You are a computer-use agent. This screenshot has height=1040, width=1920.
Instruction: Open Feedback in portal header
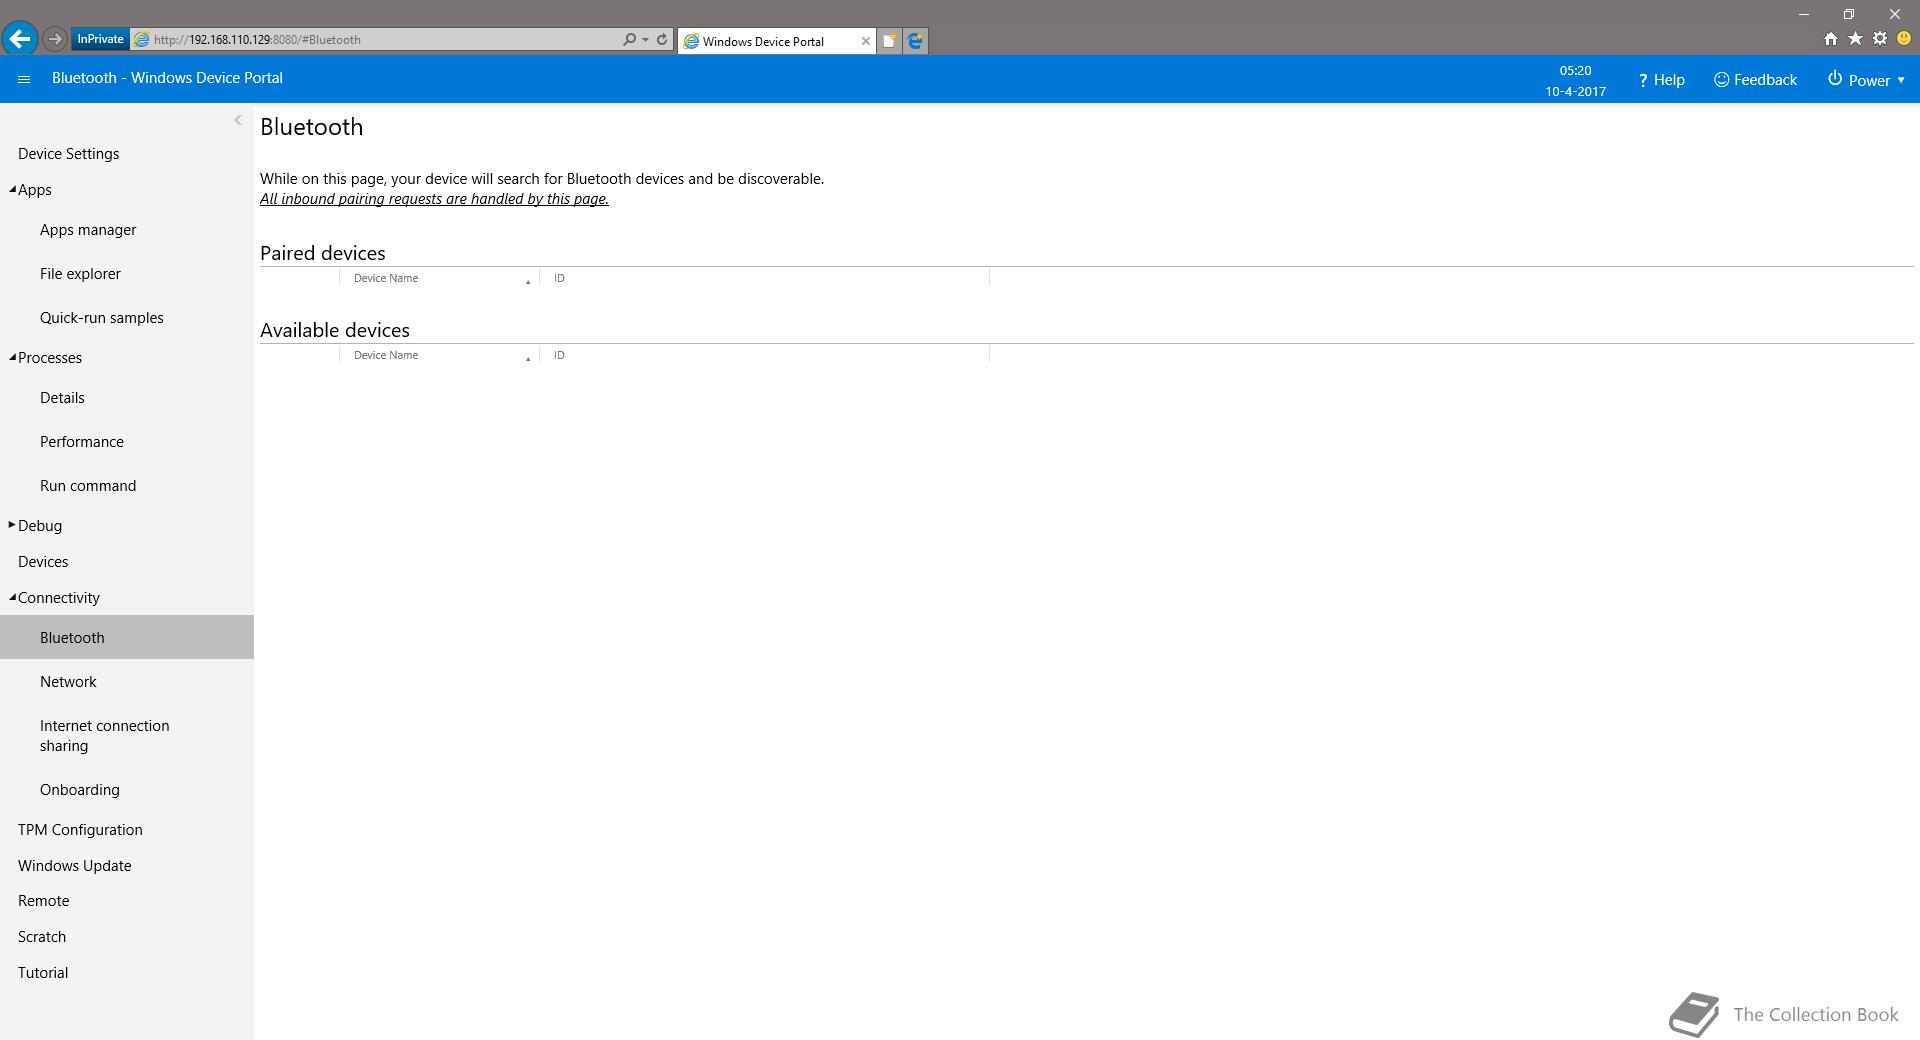coord(1755,80)
